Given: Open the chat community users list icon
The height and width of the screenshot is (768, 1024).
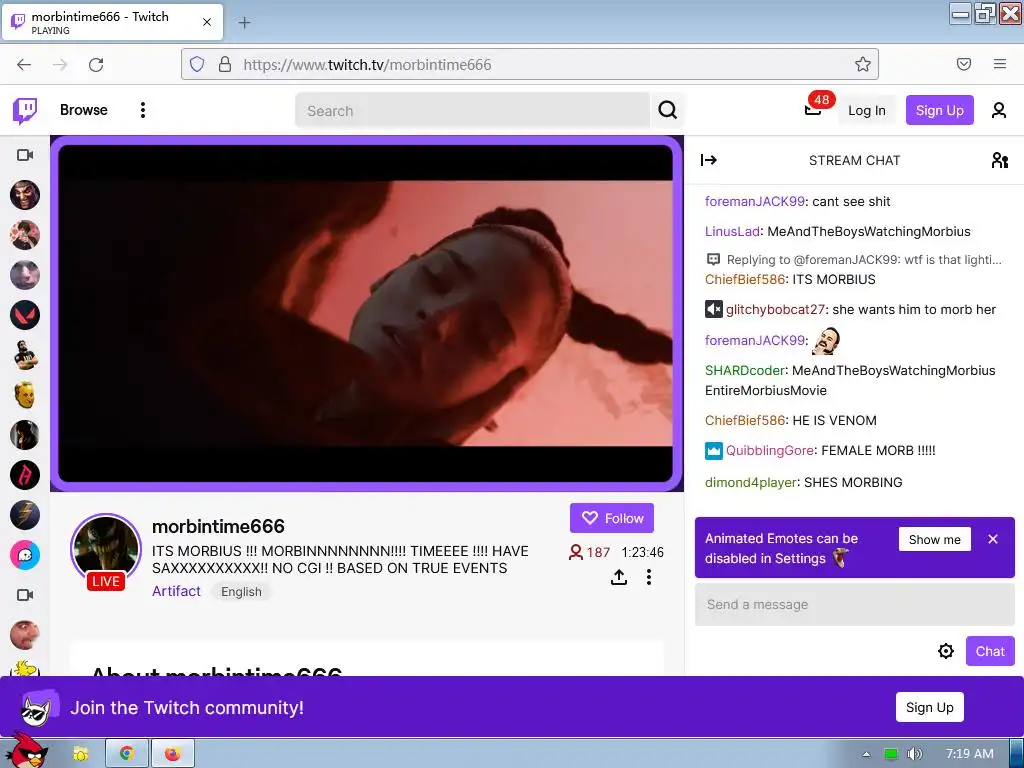Looking at the screenshot, I should 999,160.
